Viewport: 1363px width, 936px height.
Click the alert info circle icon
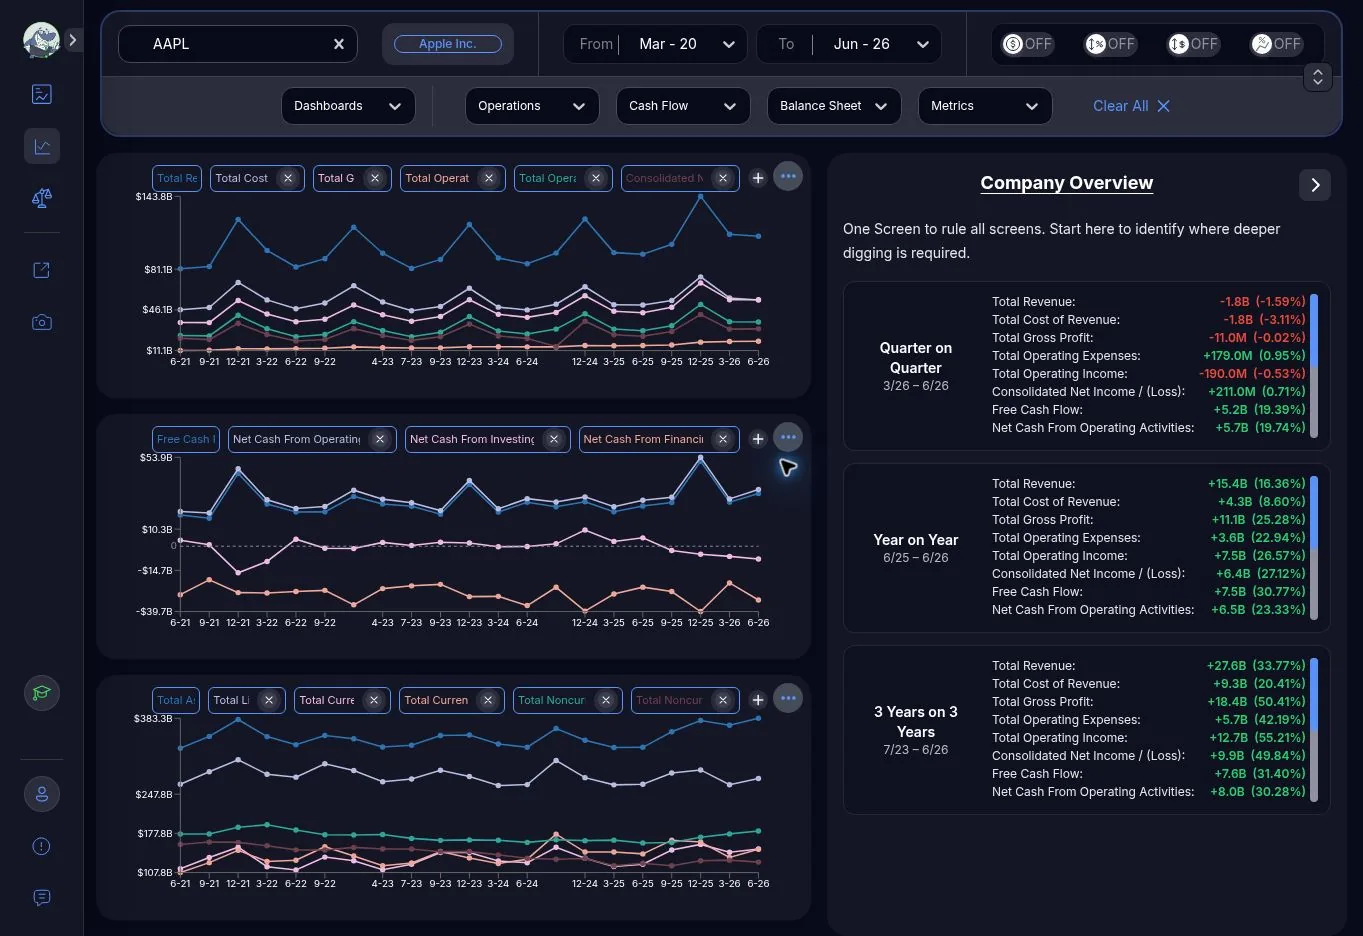42,846
